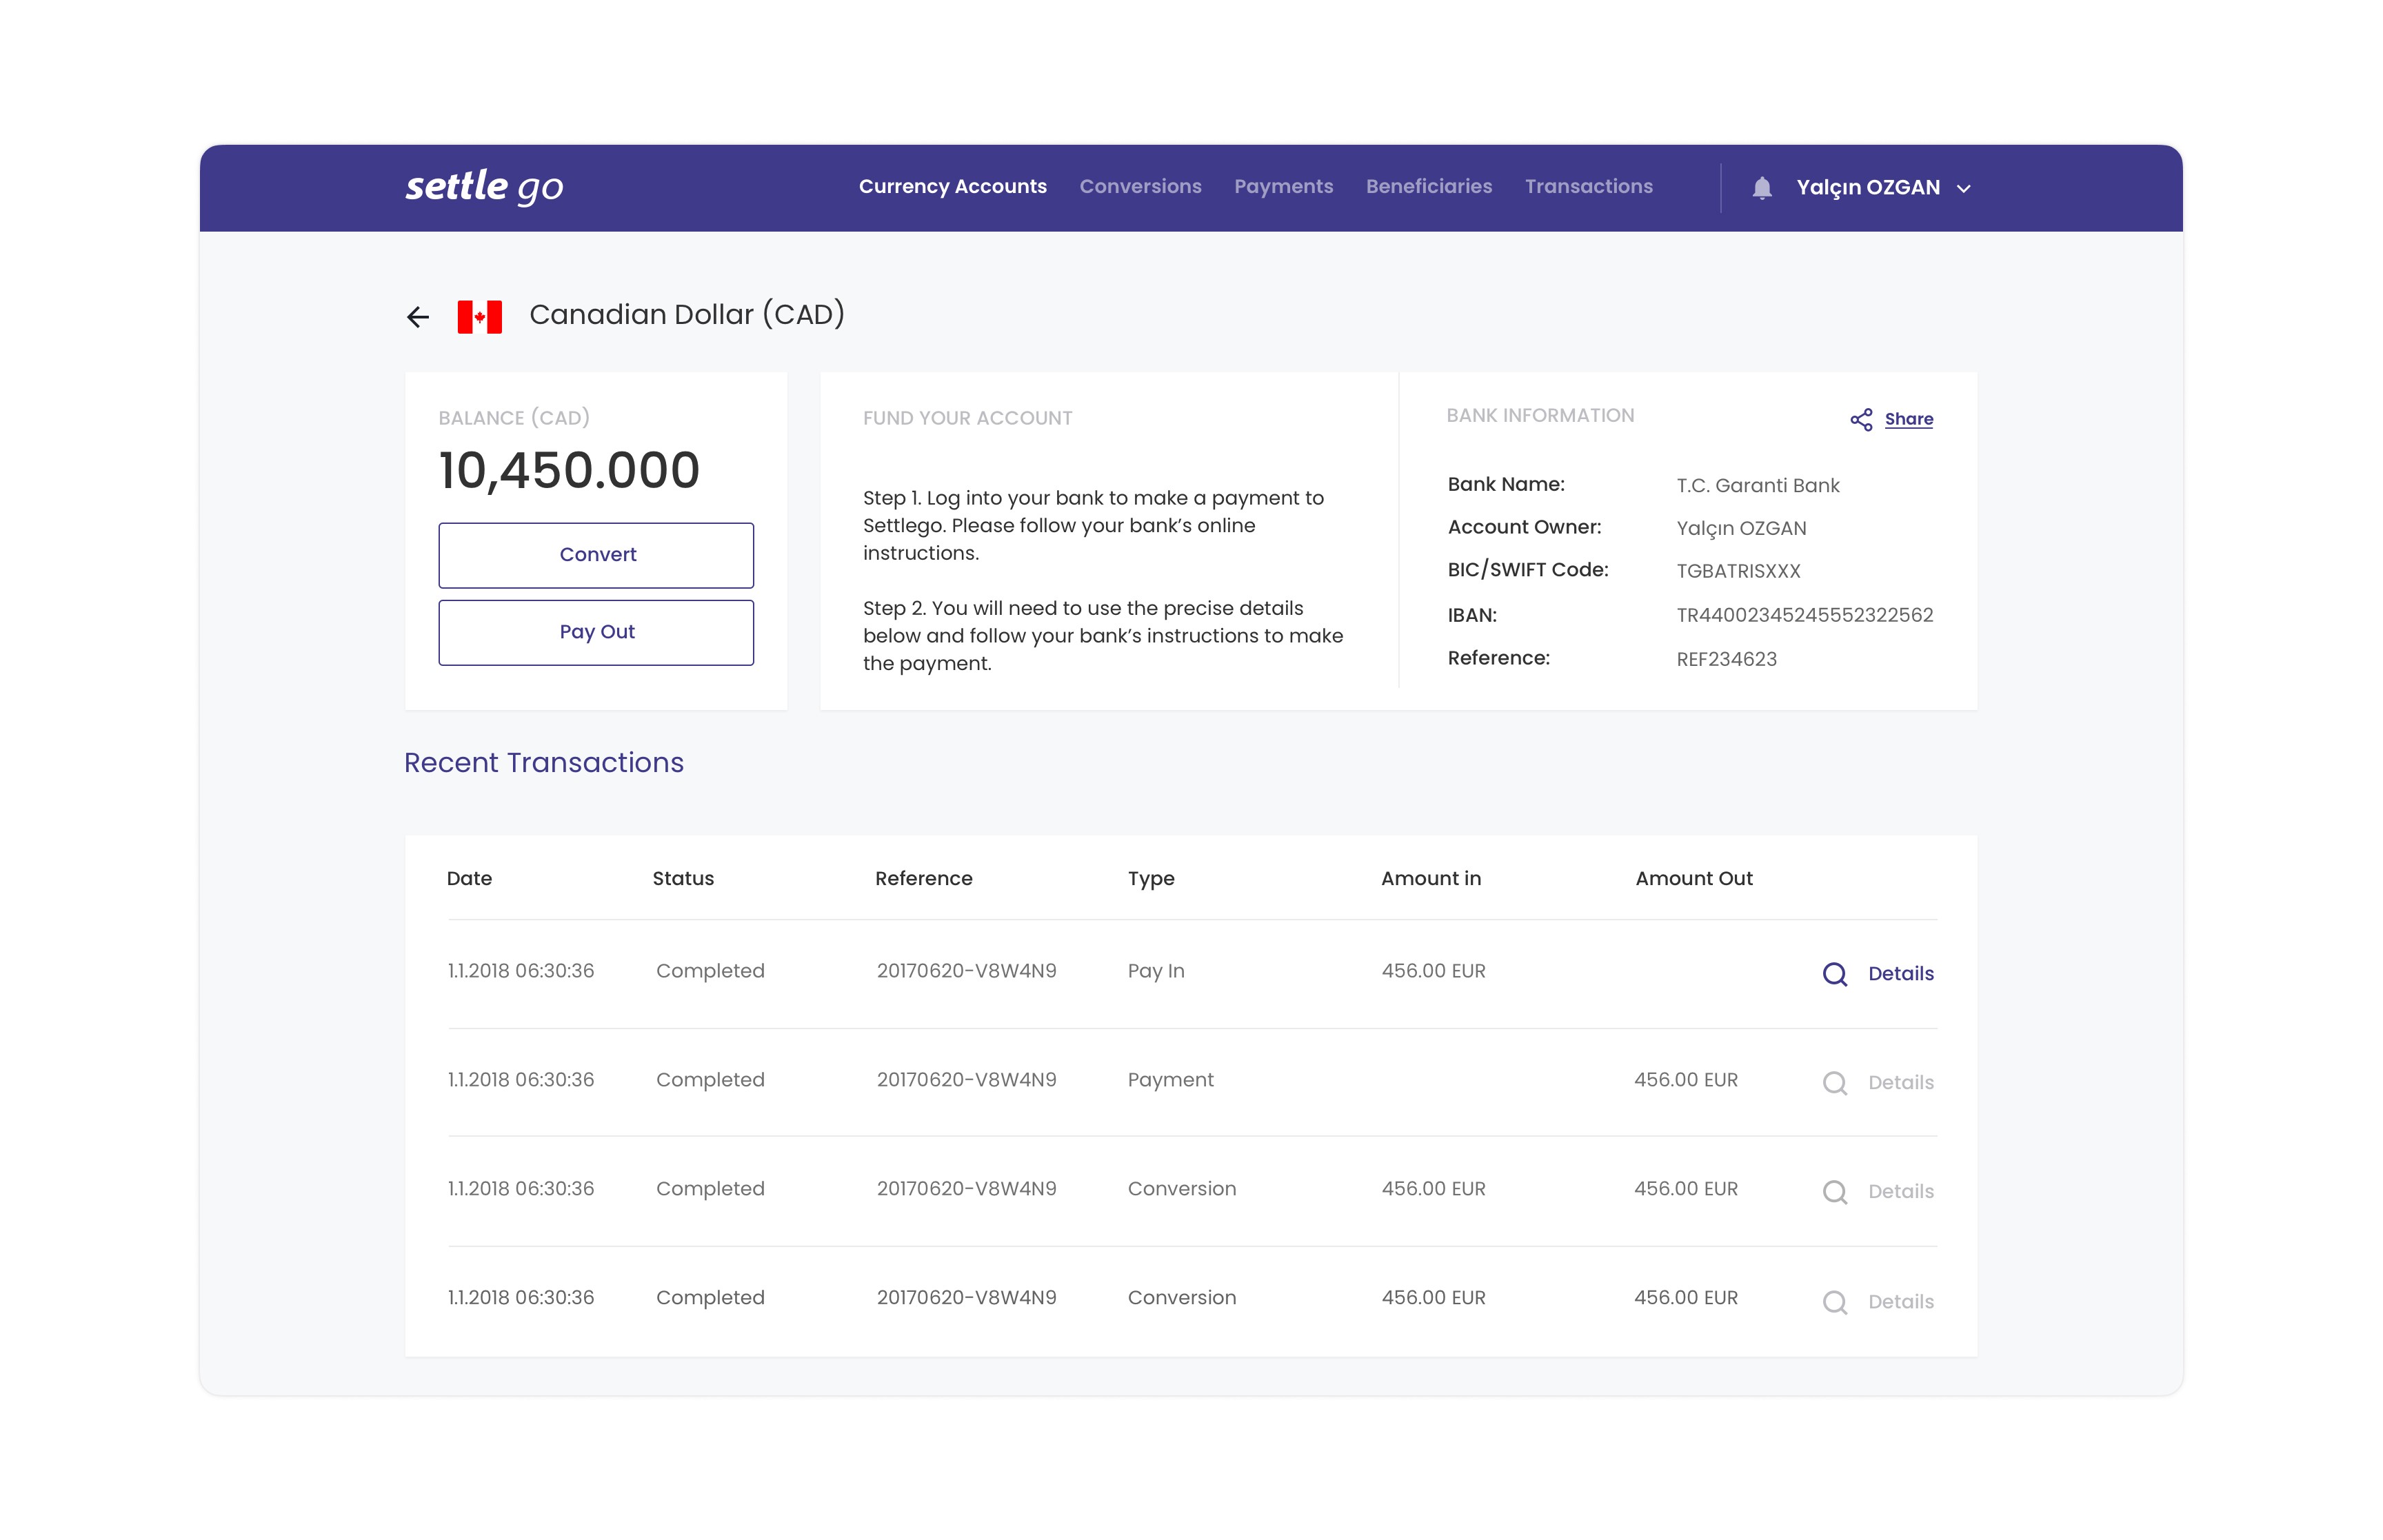Open the notifications bell
Screen dimensions: 2383x1540
point(1762,188)
